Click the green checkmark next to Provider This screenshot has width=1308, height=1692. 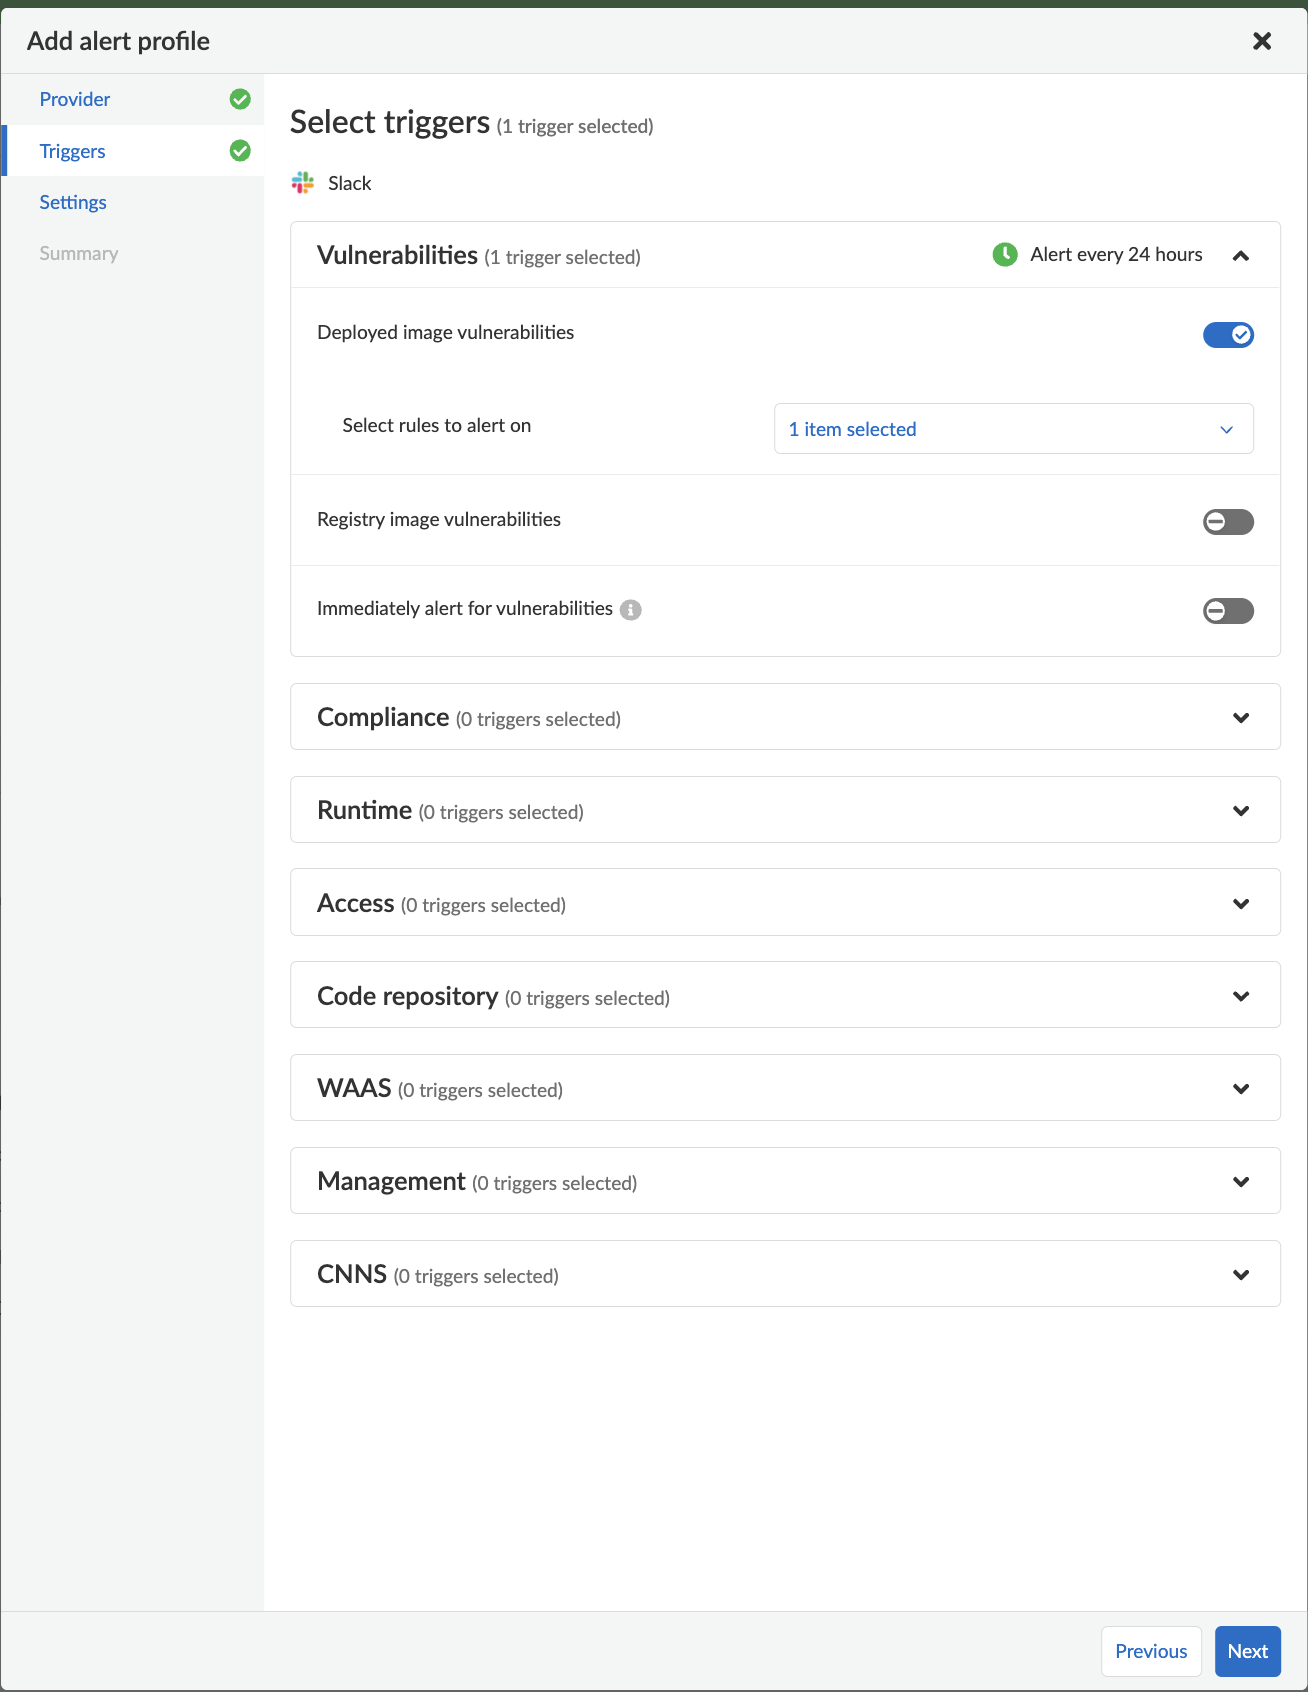(240, 99)
